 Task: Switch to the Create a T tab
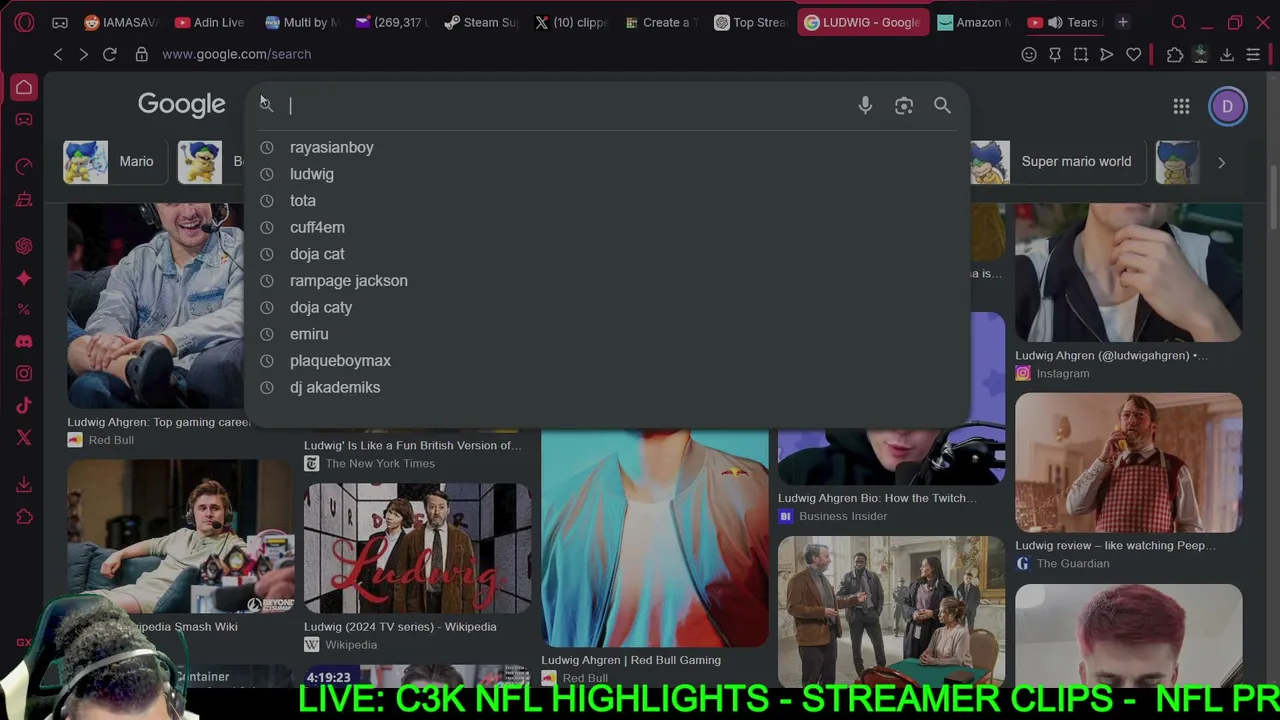point(660,22)
